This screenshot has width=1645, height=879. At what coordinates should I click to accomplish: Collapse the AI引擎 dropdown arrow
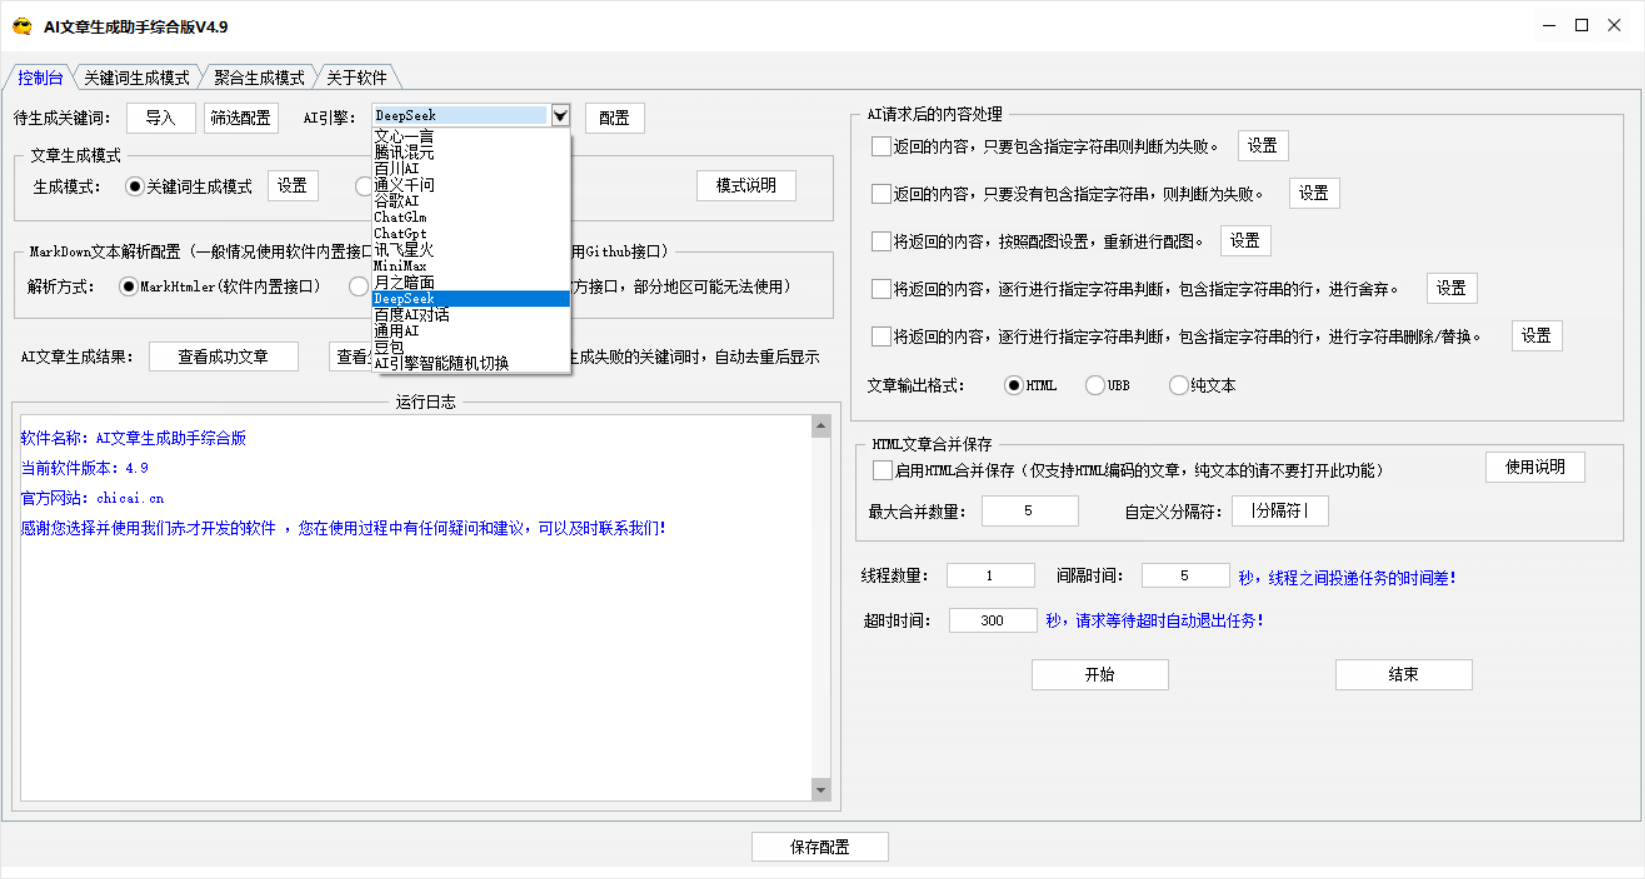(x=560, y=116)
